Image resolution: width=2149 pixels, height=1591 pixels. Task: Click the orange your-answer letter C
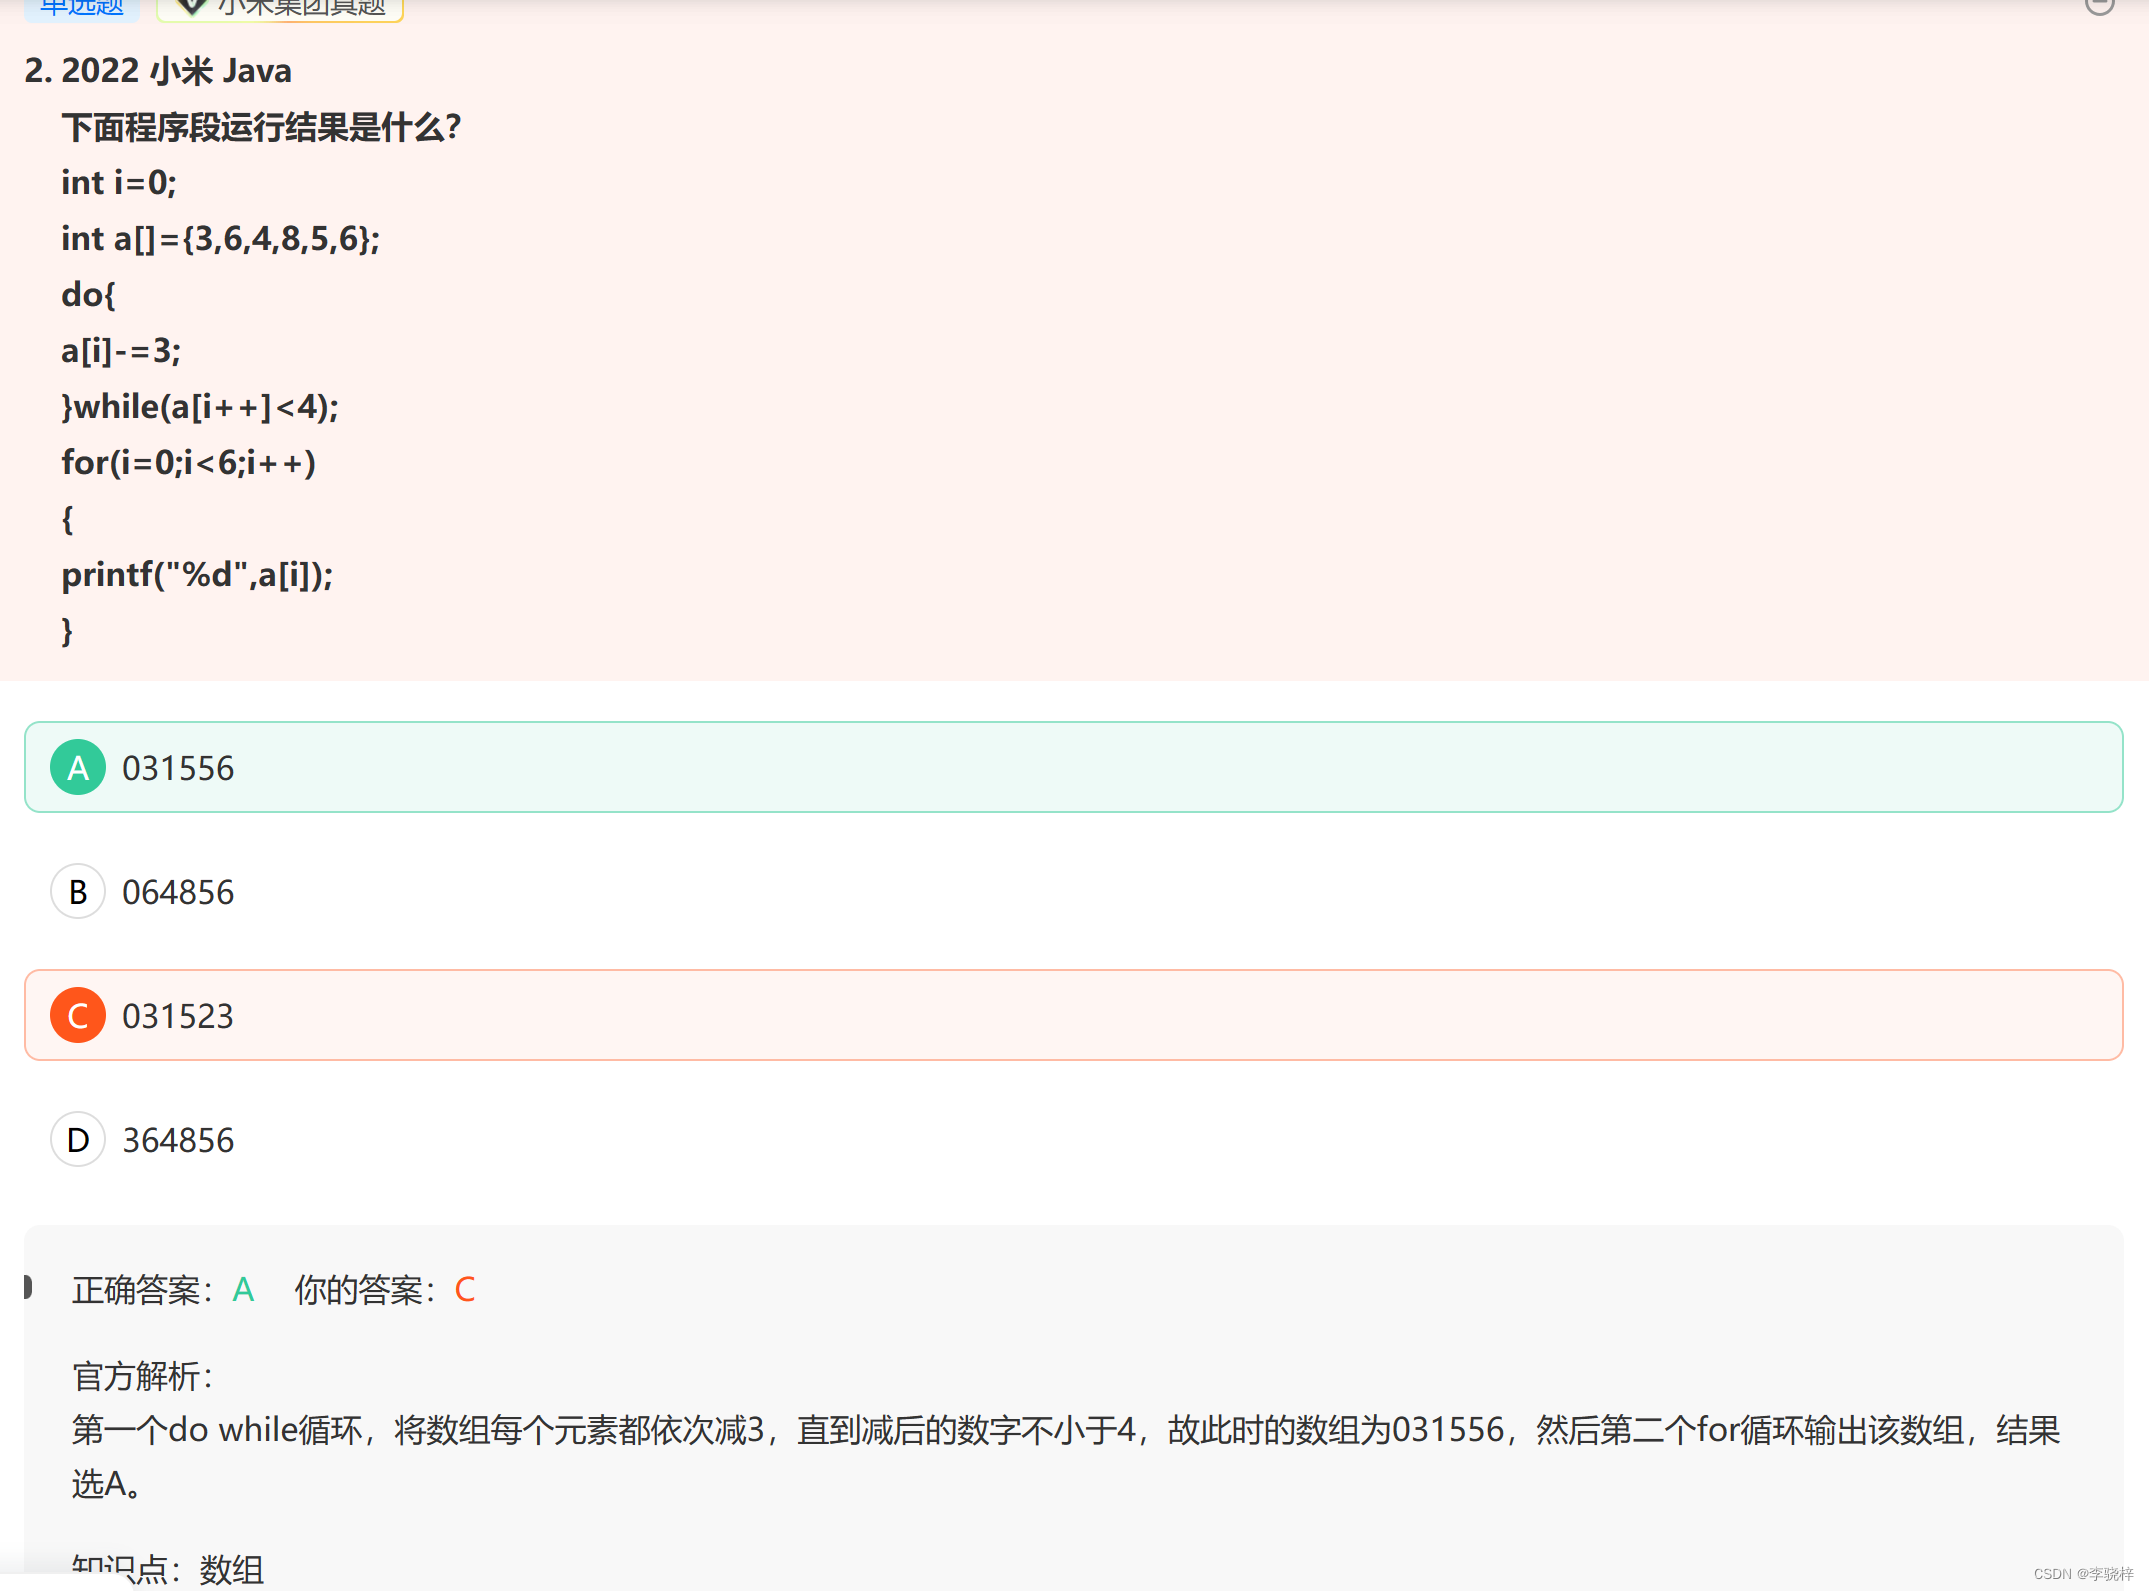coord(465,1290)
